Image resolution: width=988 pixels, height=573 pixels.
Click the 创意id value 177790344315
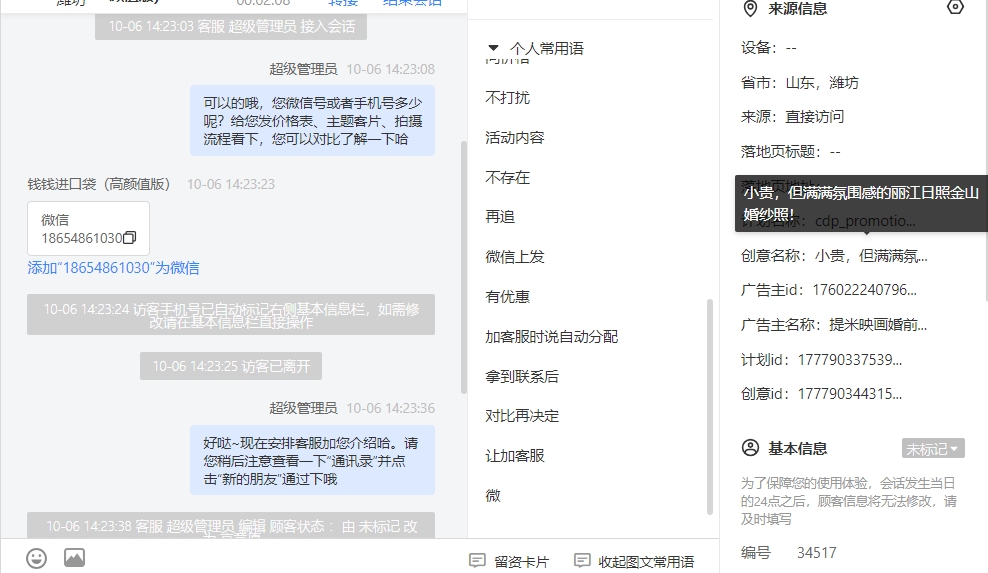click(x=850, y=394)
